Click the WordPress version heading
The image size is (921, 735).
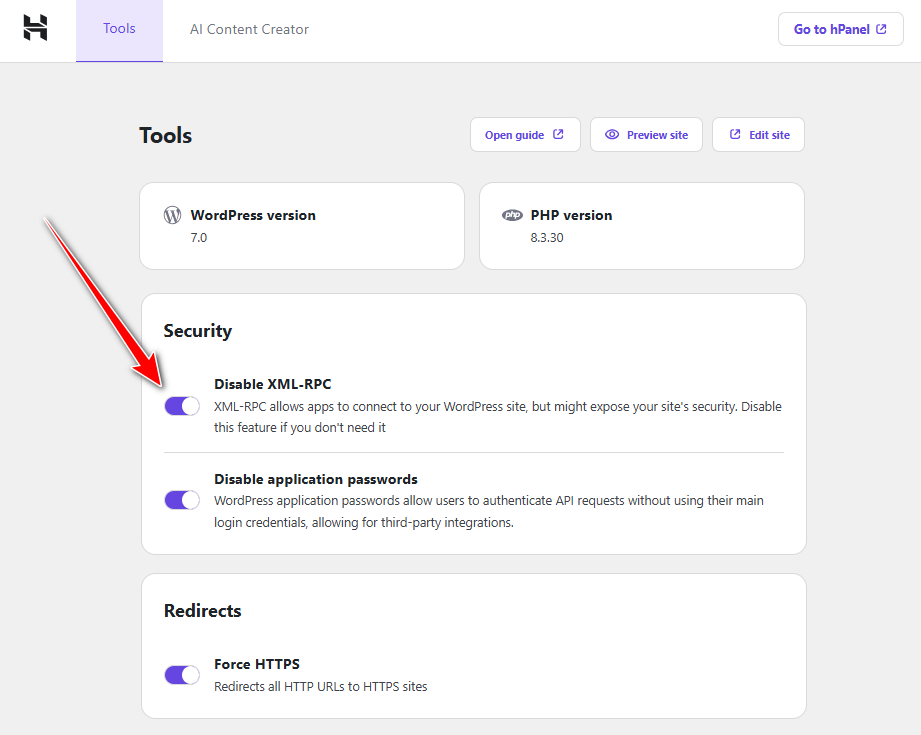[253, 215]
